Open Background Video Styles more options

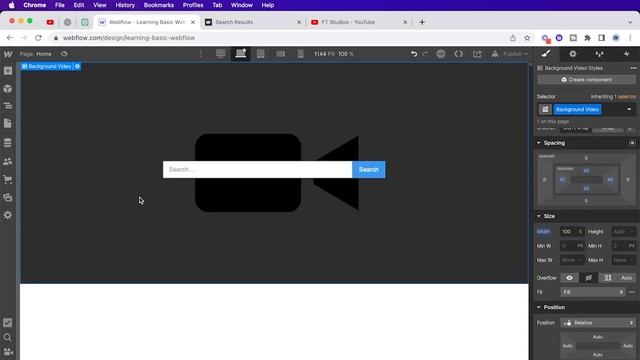633,68
